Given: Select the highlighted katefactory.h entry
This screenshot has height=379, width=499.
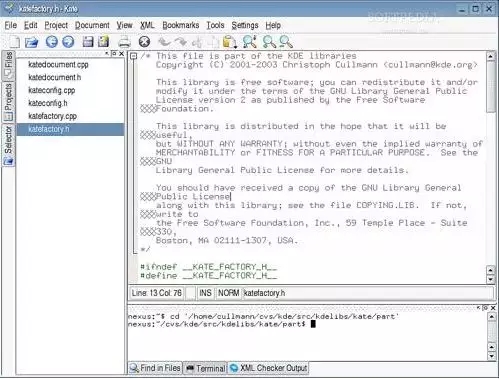Looking at the screenshot, I should click(70, 129).
